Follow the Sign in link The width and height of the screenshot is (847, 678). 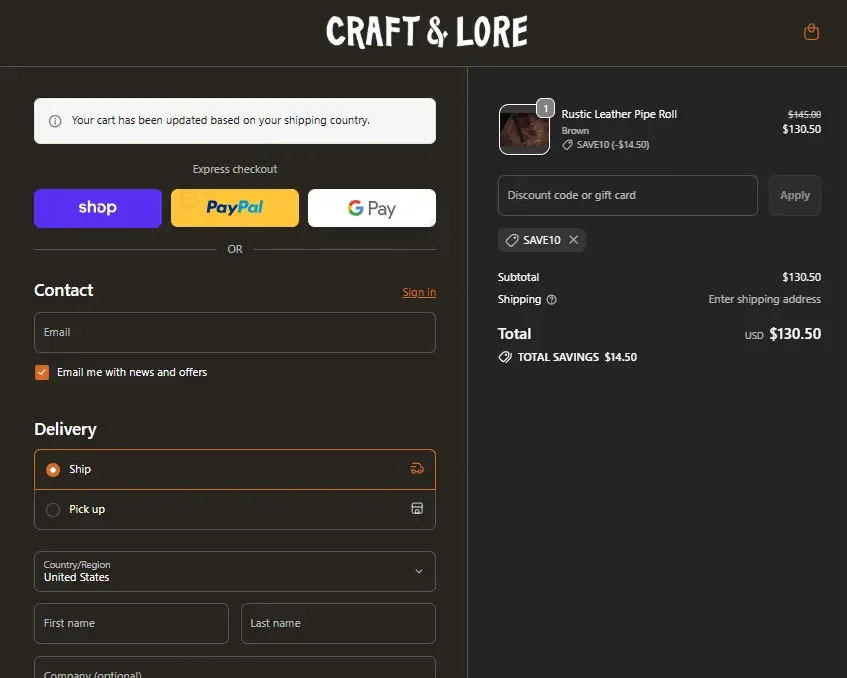[x=419, y=292]
